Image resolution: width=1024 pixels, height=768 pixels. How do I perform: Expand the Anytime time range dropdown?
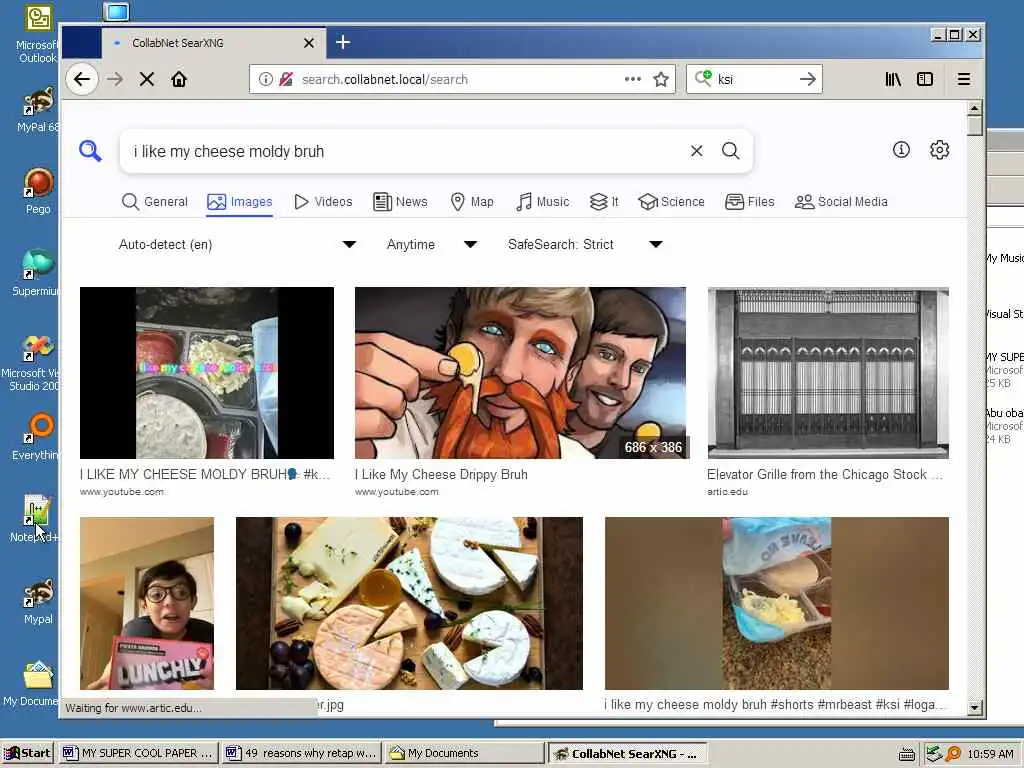(432, 244)
